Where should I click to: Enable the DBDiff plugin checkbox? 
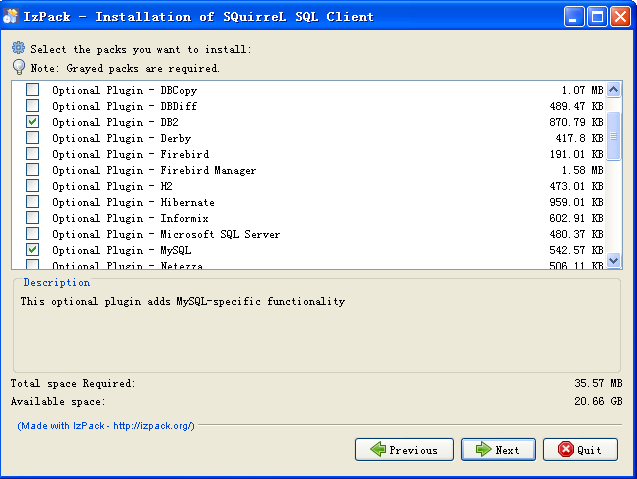coord(32,106)
